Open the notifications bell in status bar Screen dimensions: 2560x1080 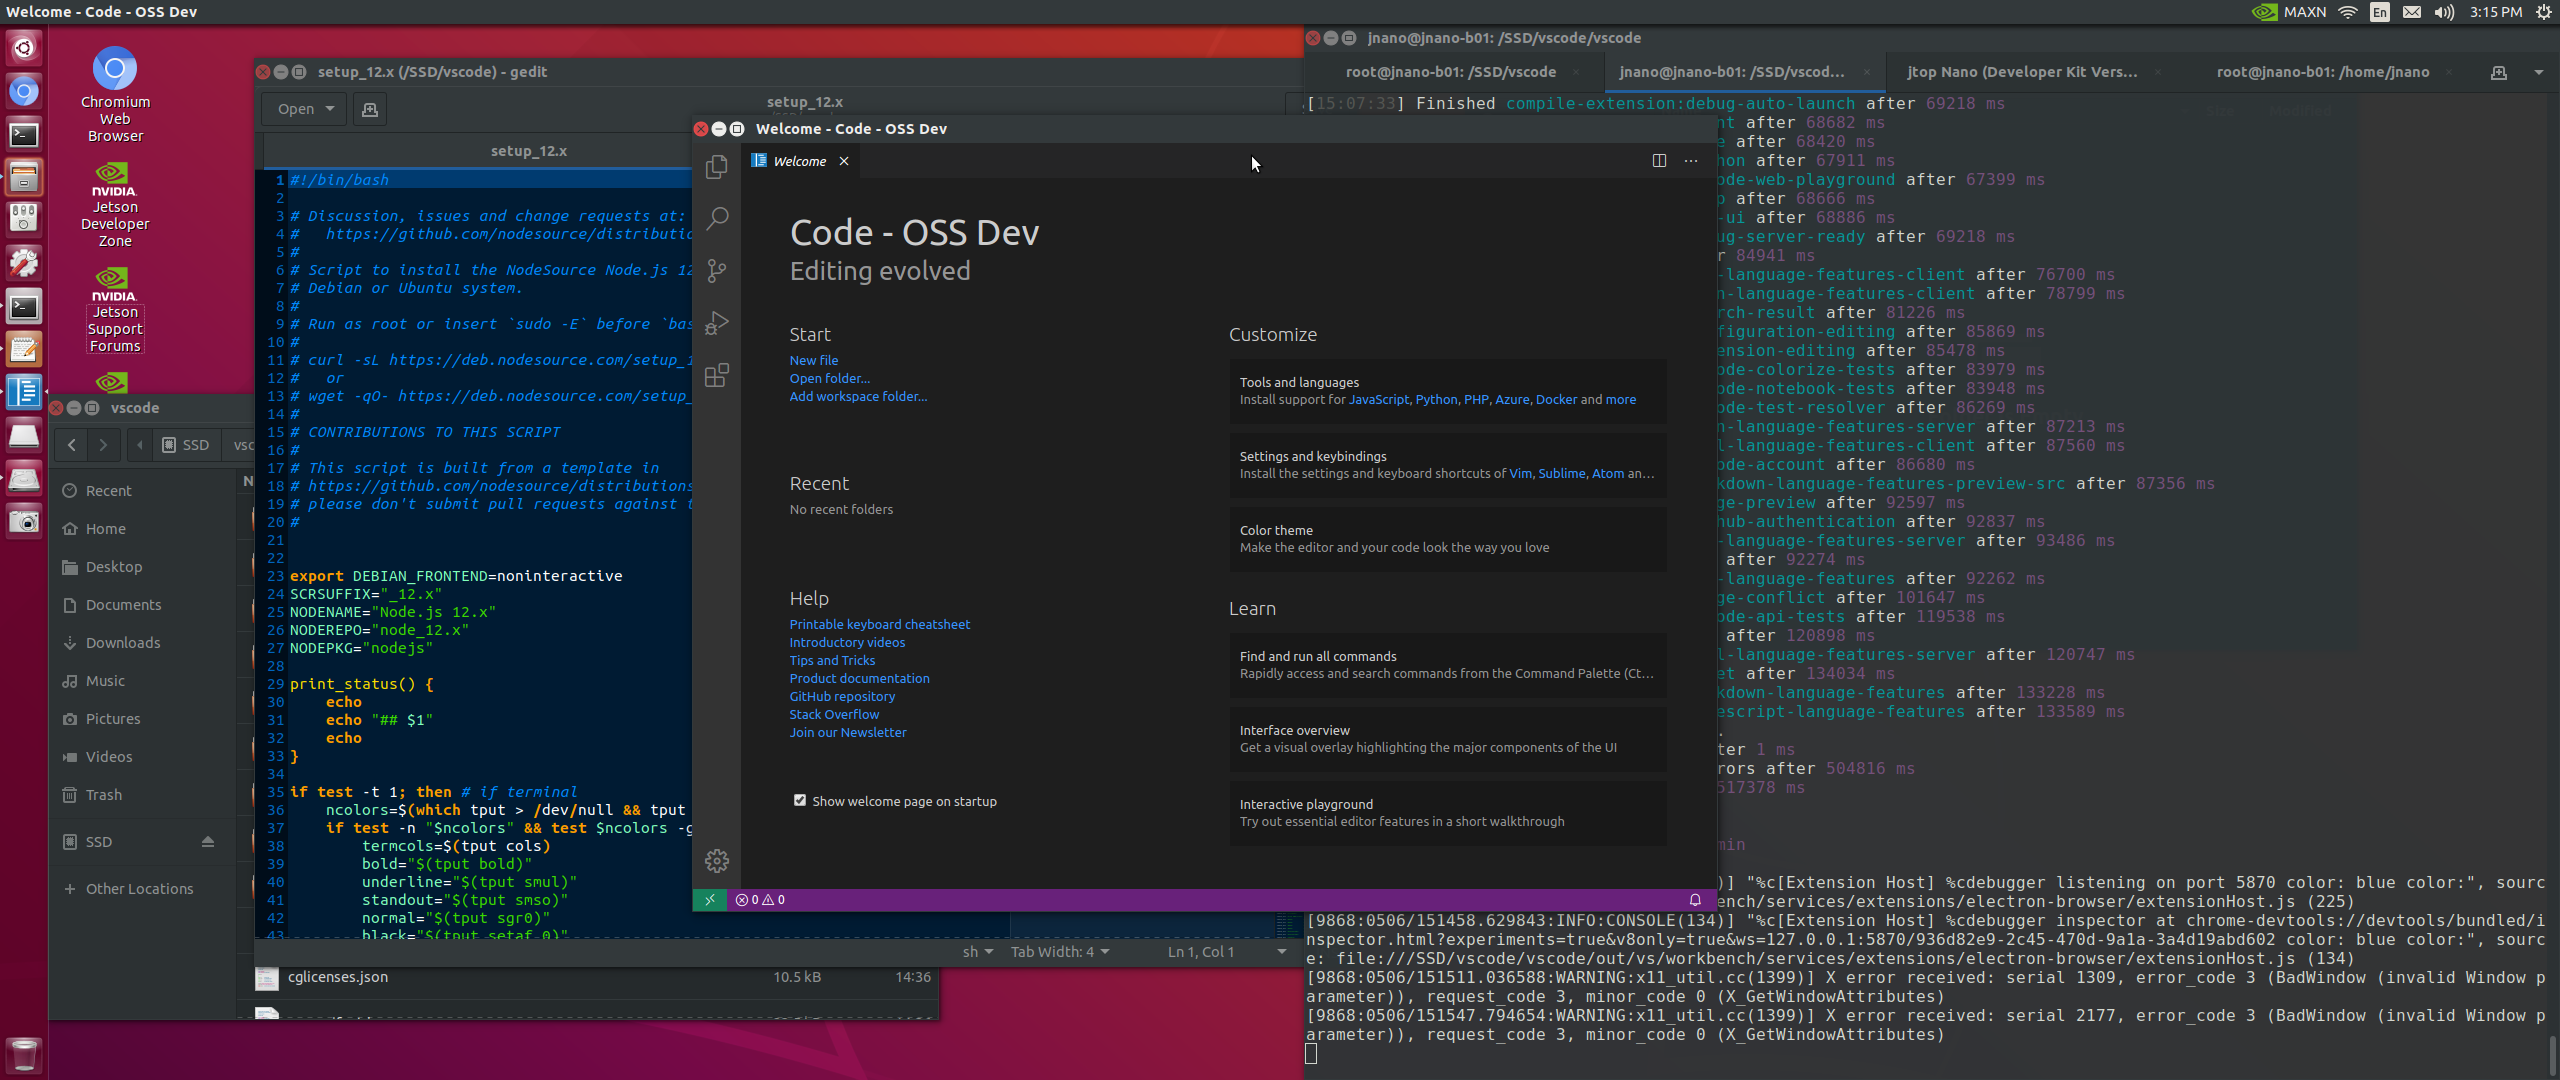point(1695,900)
